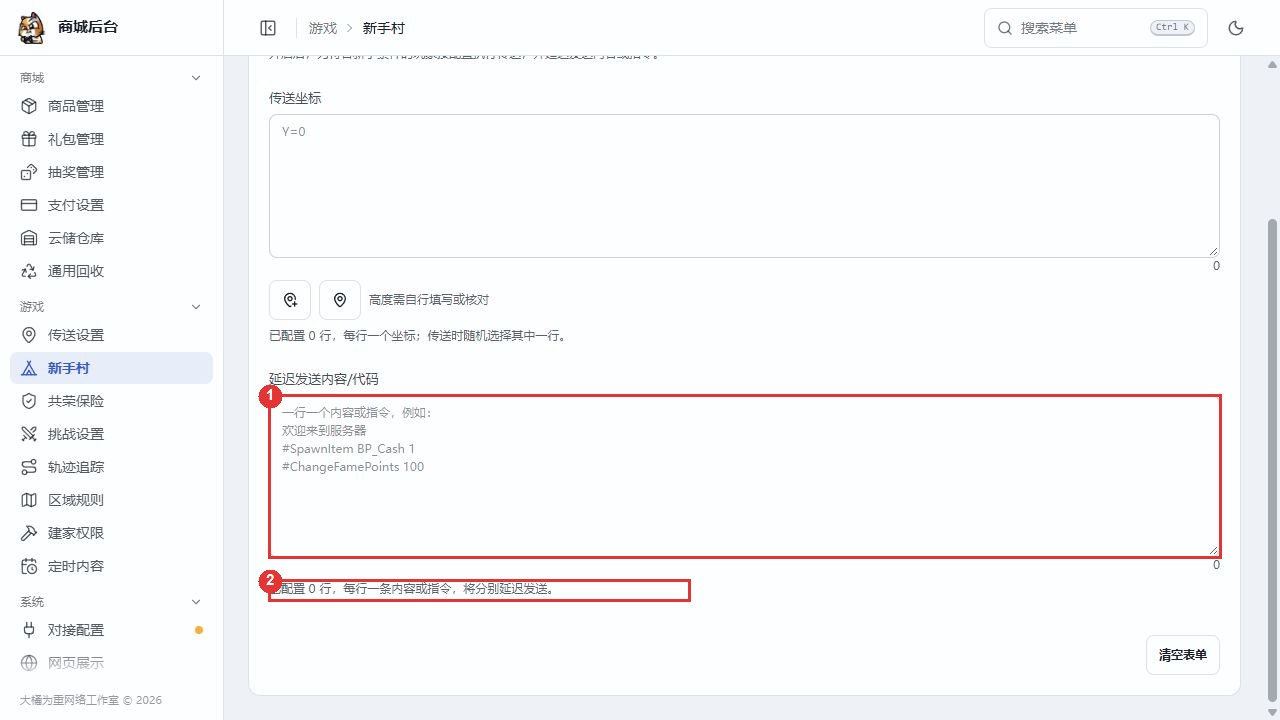Click the 大桶为重网络工作室 footer text

pos(91,701)
